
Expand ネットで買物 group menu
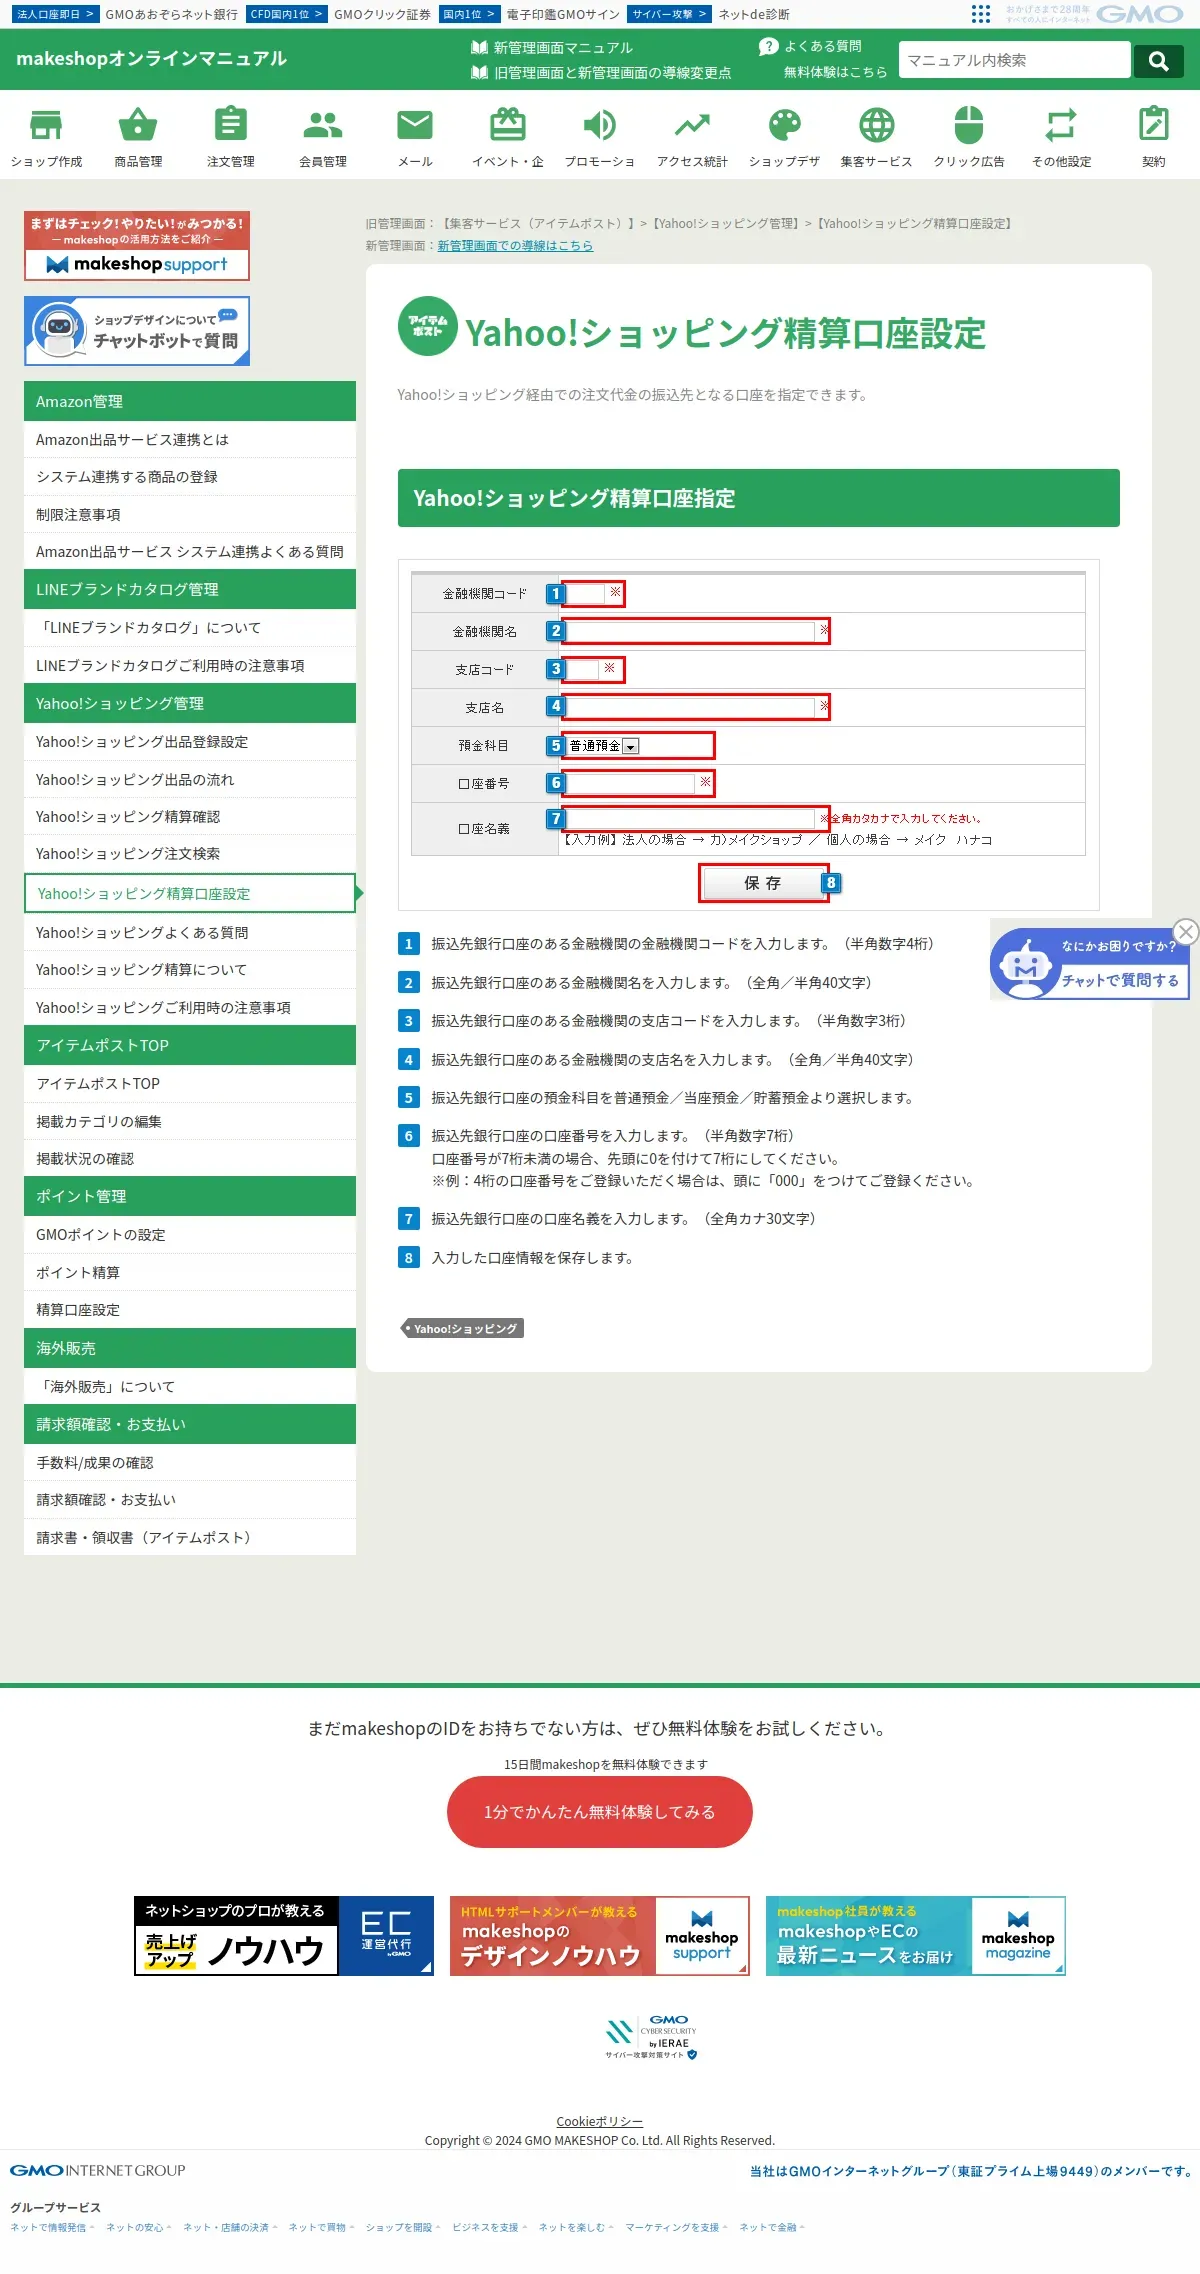[321, 2227]
